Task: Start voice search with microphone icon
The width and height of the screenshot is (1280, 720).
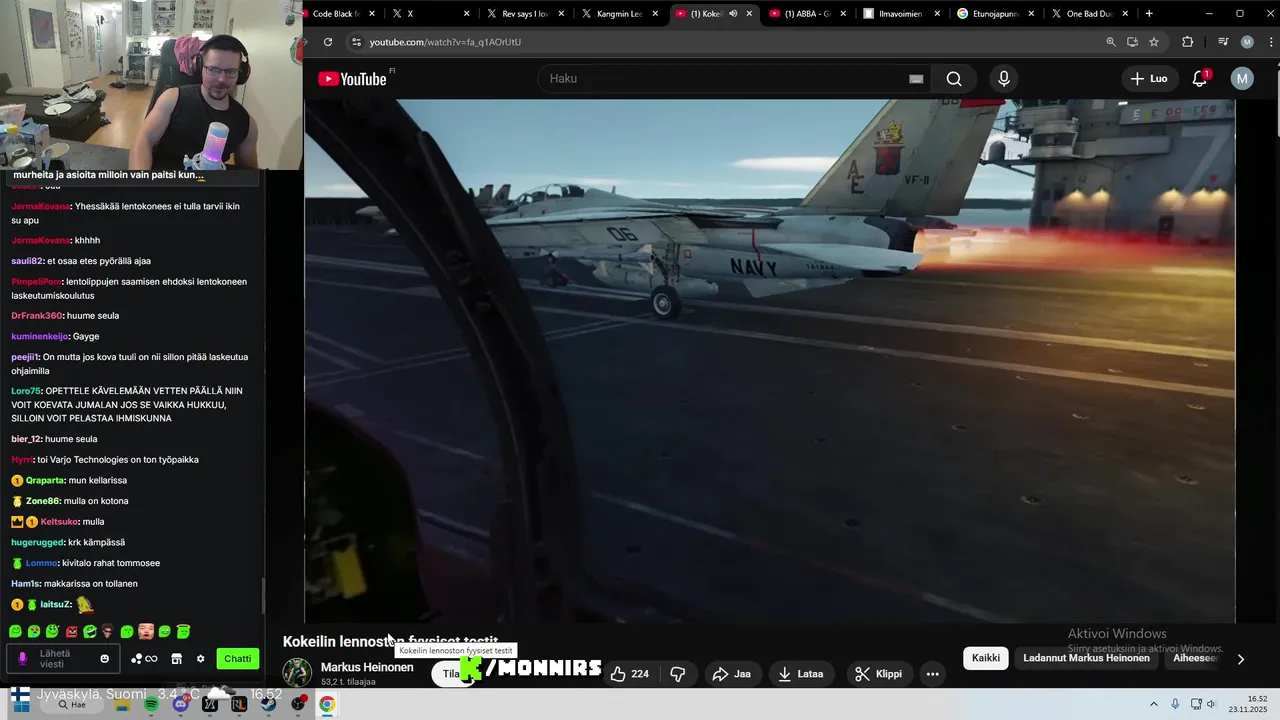Action: [x=1004, y=79]
